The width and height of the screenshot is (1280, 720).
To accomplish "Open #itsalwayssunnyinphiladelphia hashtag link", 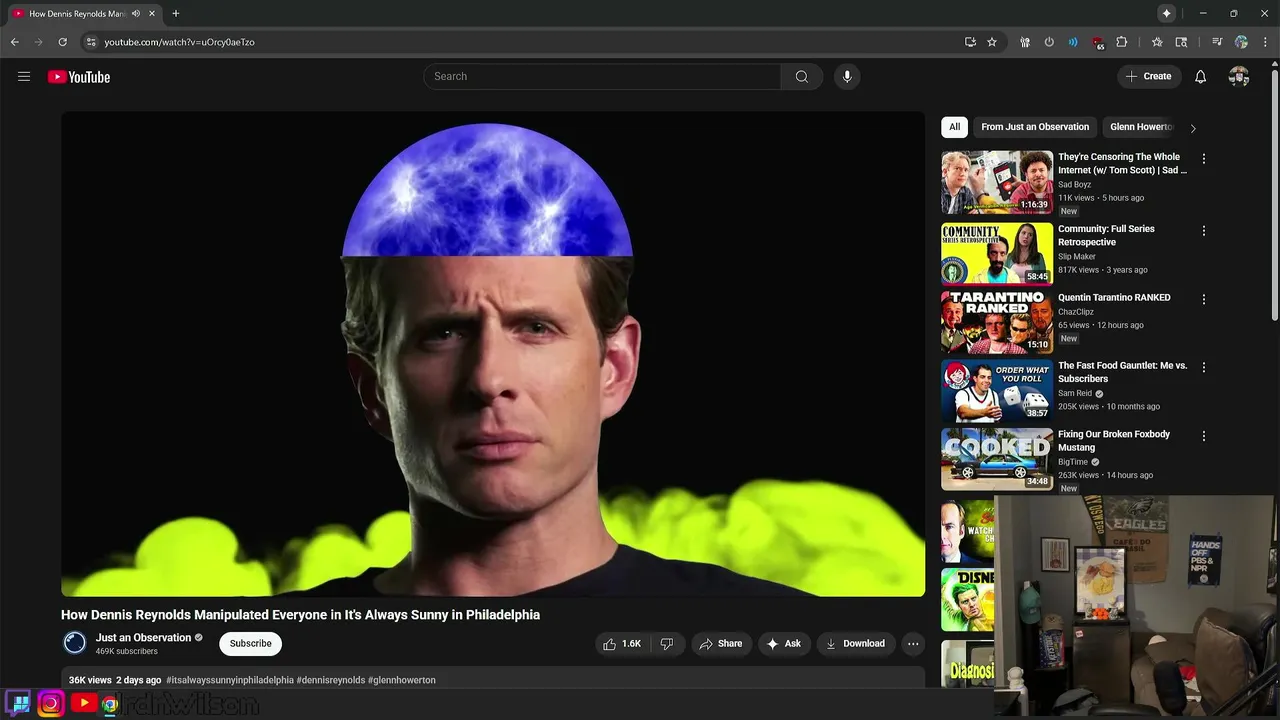I will tap(230, 680).
